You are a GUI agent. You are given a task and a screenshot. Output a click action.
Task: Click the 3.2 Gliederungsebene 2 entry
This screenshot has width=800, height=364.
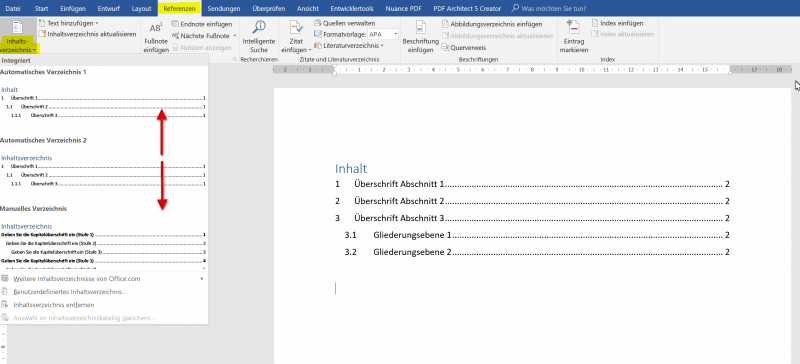(x=537, y=252)
